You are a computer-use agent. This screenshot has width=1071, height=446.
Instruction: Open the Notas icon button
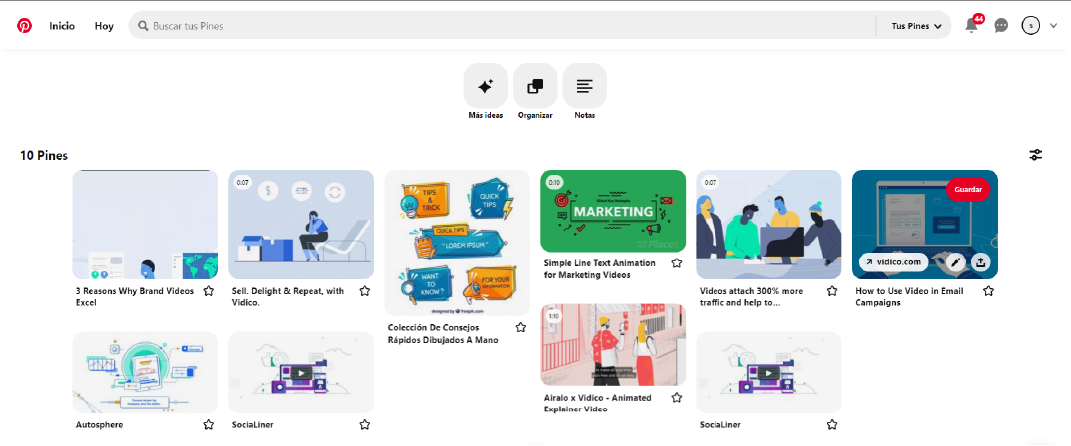[585, 85]
